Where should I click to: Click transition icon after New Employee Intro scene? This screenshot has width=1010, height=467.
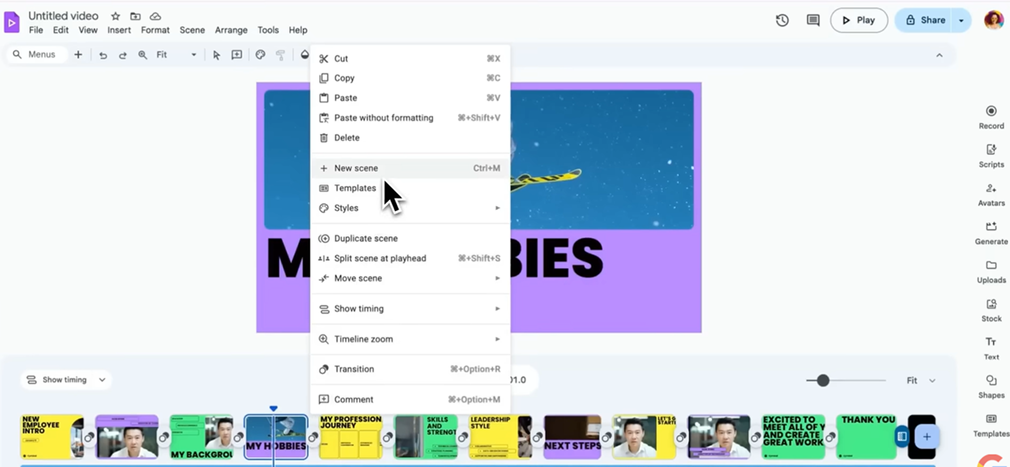[x=89, y=437]
